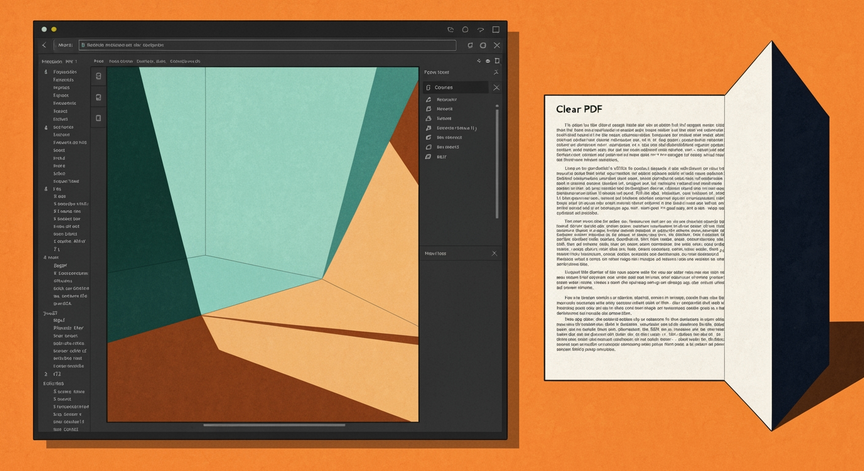Click the middle icon in the canvas side strip
Screen dimensions: 864x471
tap(99, 97)
